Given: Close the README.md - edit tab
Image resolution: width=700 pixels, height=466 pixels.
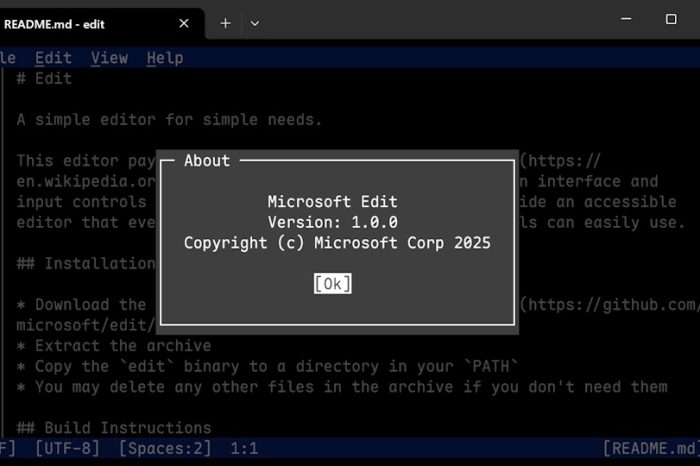Looking at the screenshot, I should click(184, 23).
